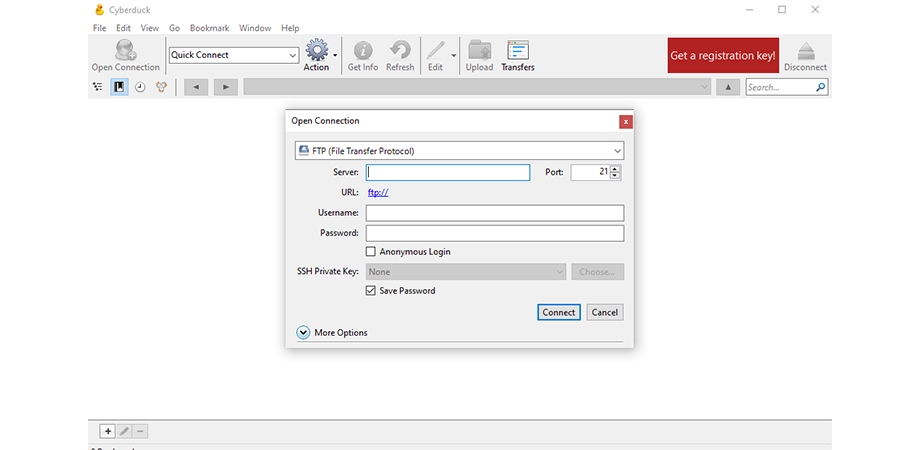Click the Connect button
Viewport: 920px width, 450px height.
tap(559, 312)
